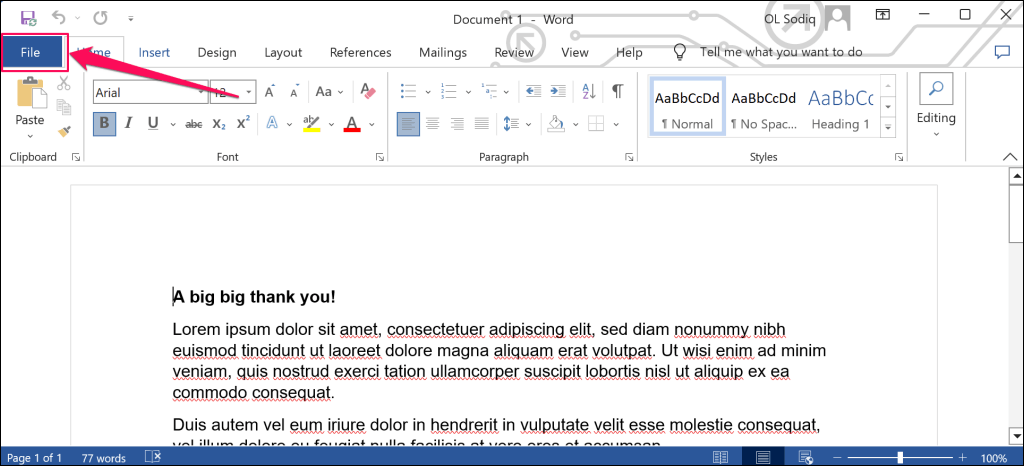
Task: Apply the Heading 1 style
Action: 840,106
